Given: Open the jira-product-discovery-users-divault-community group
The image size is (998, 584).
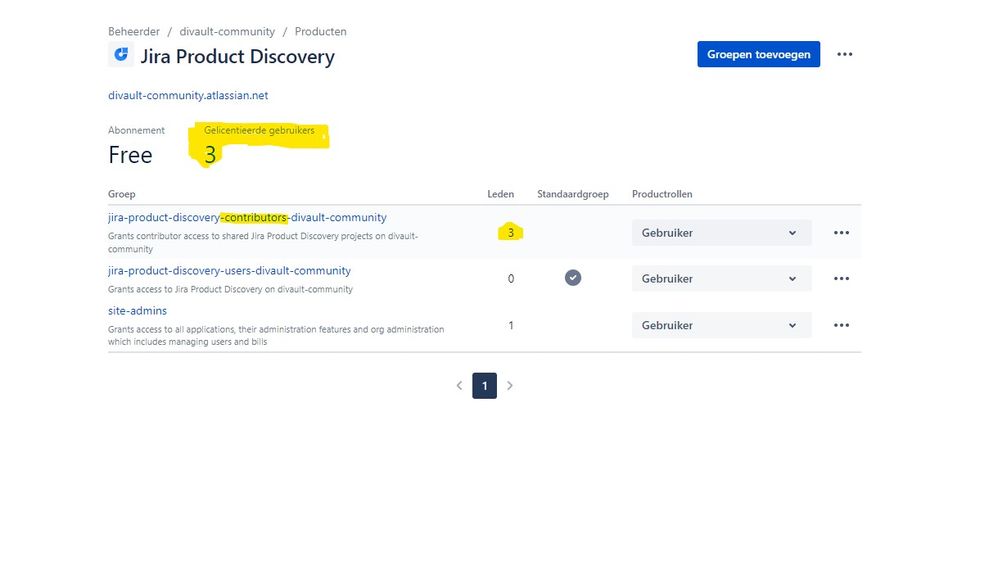Looking at the screenshot, I should 229,270.
